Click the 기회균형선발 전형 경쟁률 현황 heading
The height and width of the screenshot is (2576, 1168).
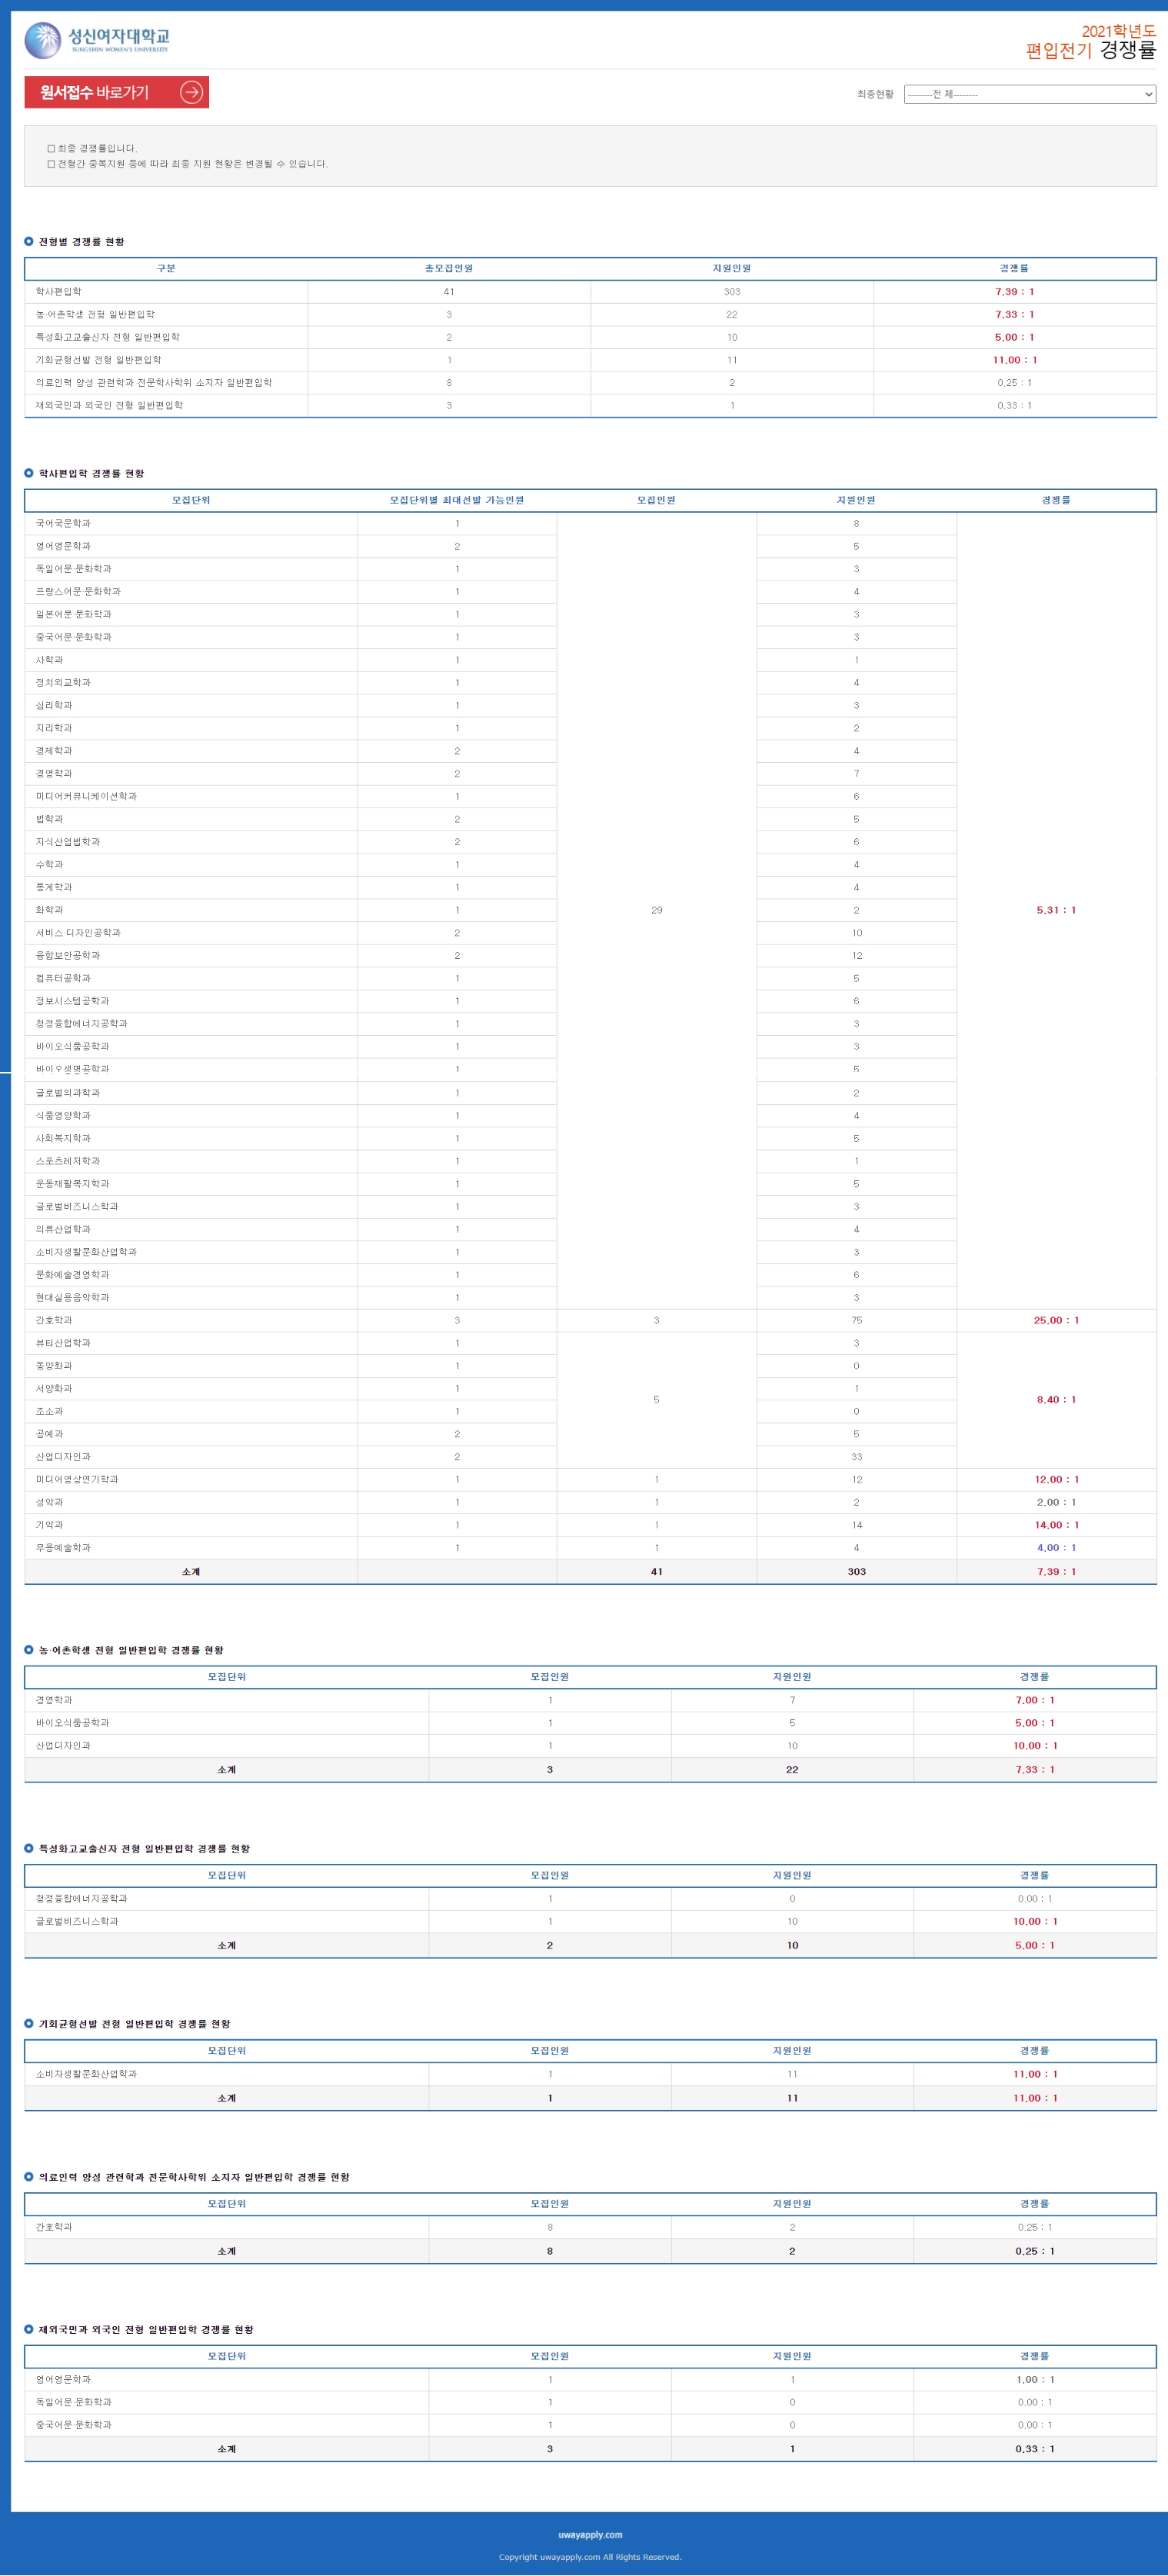tap(134, 2024)
